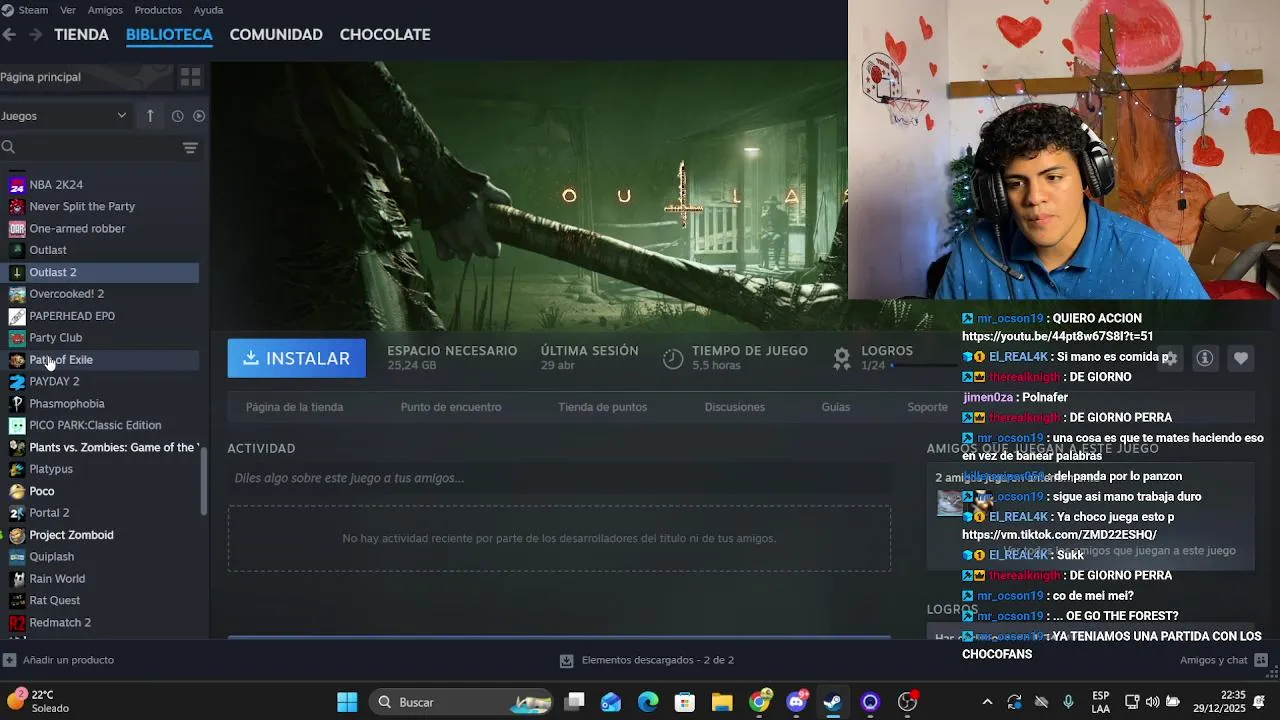Click Página principal in the sidebar
Screen dimensions: 1280x720
tap(40, 77)
